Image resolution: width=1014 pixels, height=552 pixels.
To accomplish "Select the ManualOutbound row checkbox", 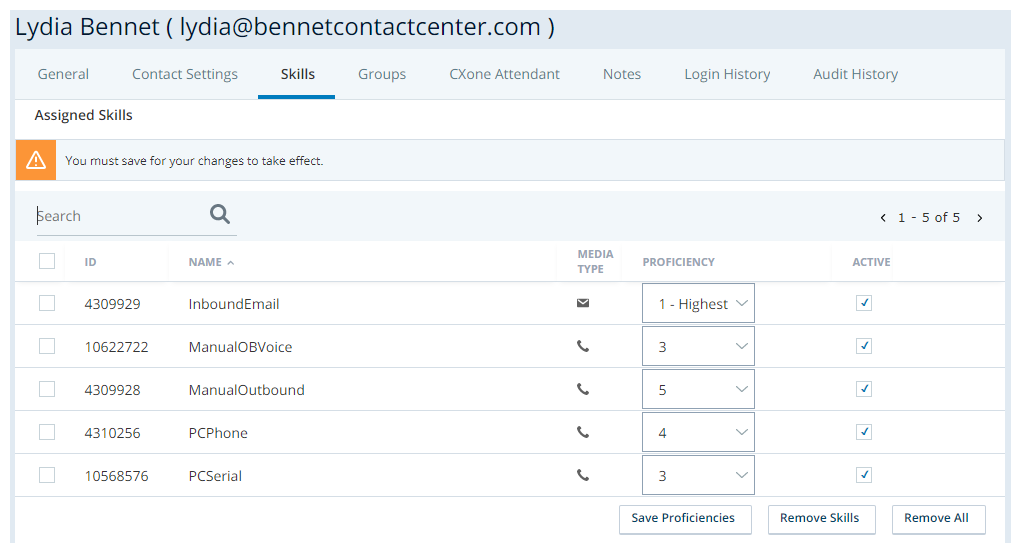I will click(x=47, y=389).
